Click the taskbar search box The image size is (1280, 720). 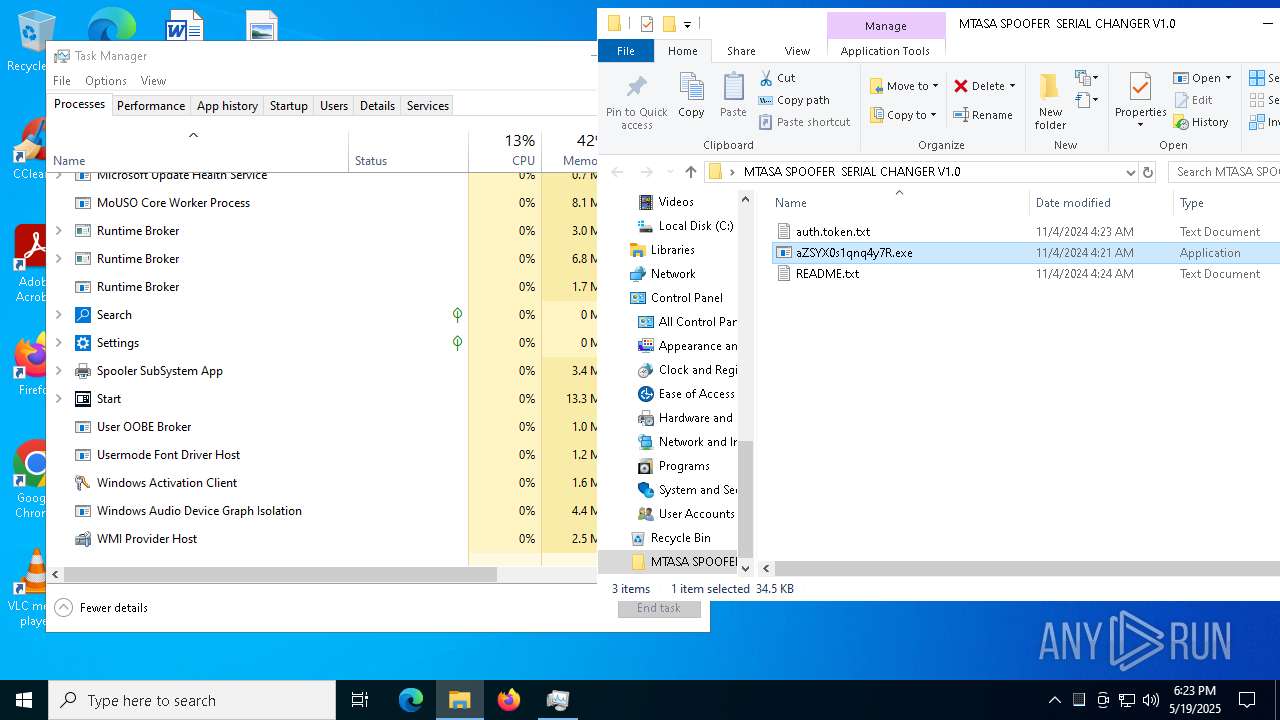(x=192, y=700)
